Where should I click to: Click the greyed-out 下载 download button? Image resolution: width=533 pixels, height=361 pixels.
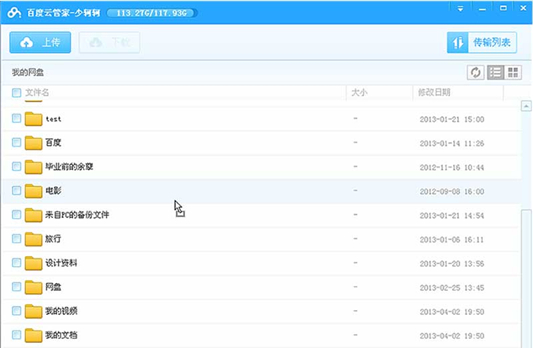(x=109, y=42)
